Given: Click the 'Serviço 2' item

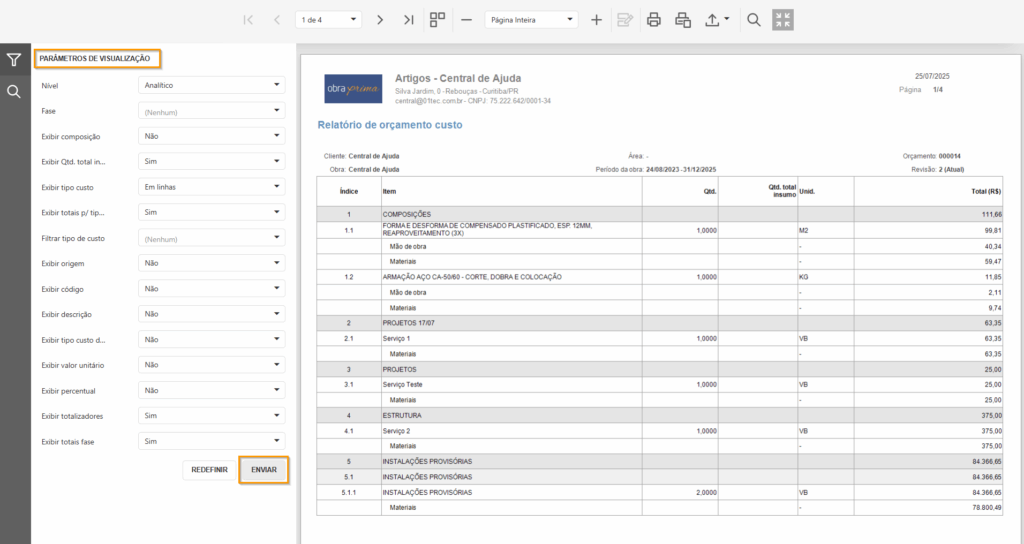Looking at the screenshot, I should [x=396, y=431].
